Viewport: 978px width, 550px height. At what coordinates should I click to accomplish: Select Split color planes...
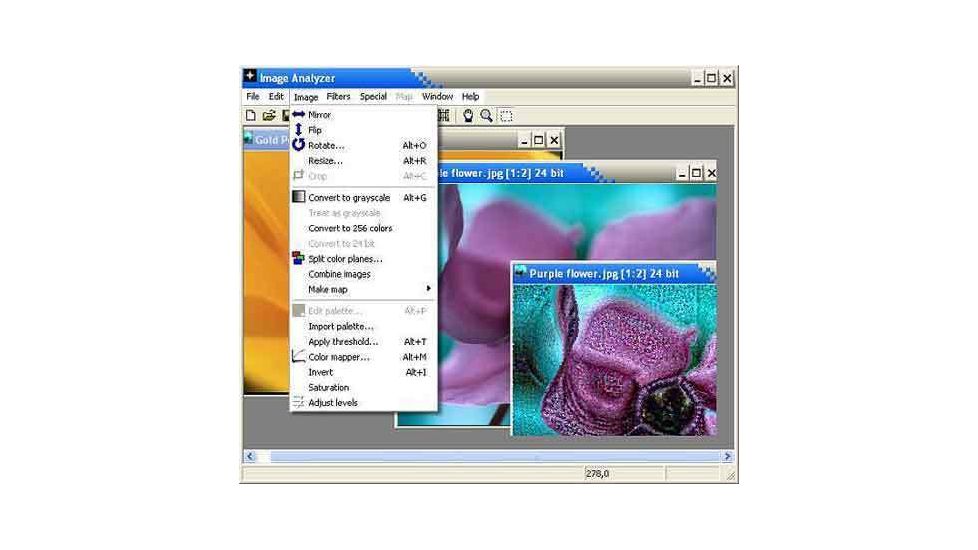(x=363, y=259)
